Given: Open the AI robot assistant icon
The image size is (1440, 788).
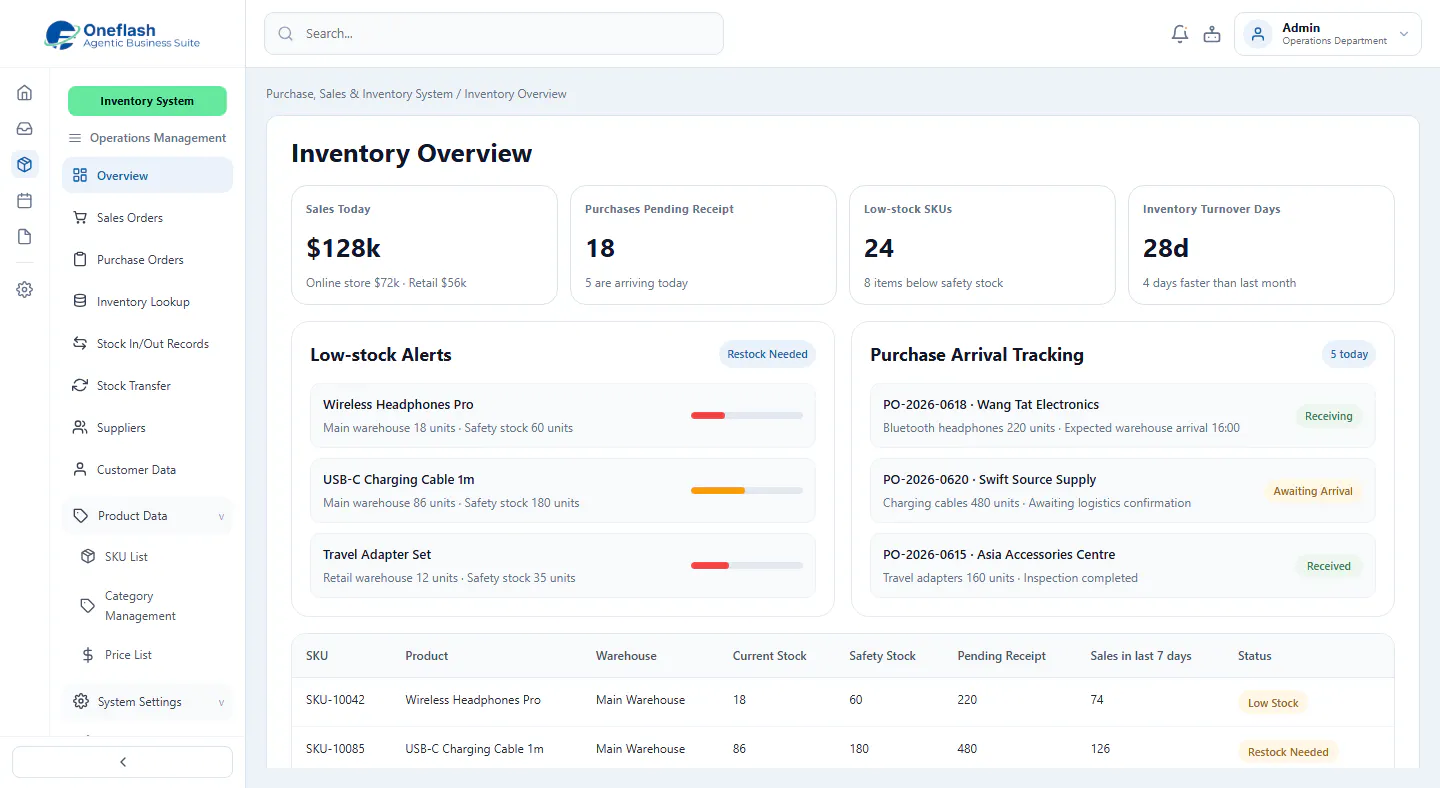Looking at the screenshot, I should point(1212,34).
